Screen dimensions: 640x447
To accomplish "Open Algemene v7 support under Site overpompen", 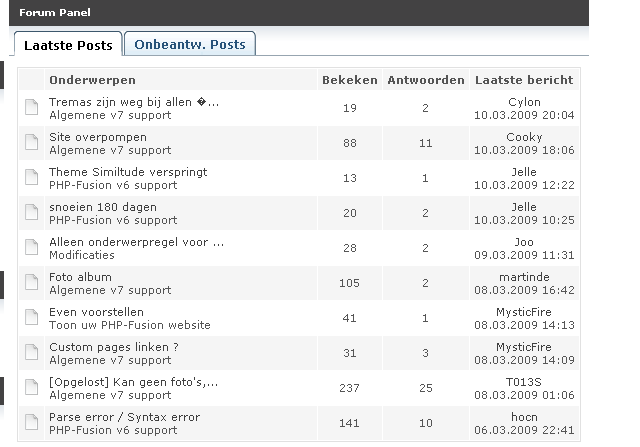I will point(110,150).
